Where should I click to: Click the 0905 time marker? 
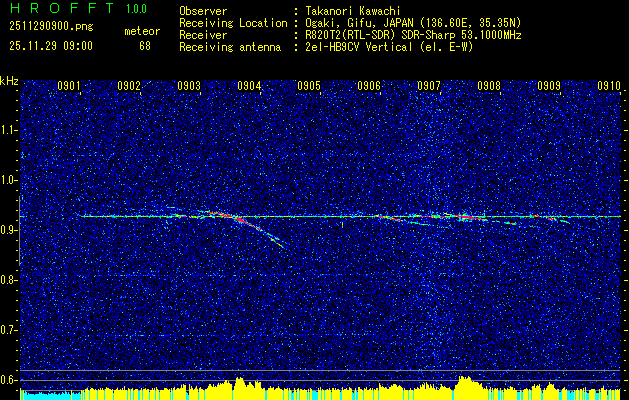pos(309,85)
